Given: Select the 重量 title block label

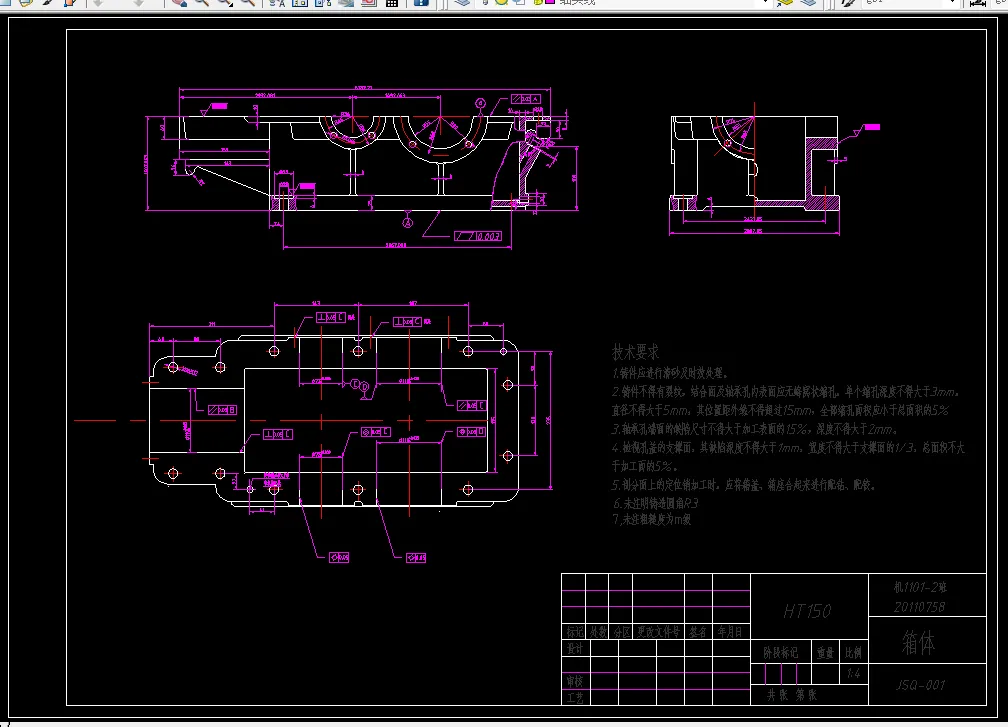Looking at the screenshot, I should (825, 653).
